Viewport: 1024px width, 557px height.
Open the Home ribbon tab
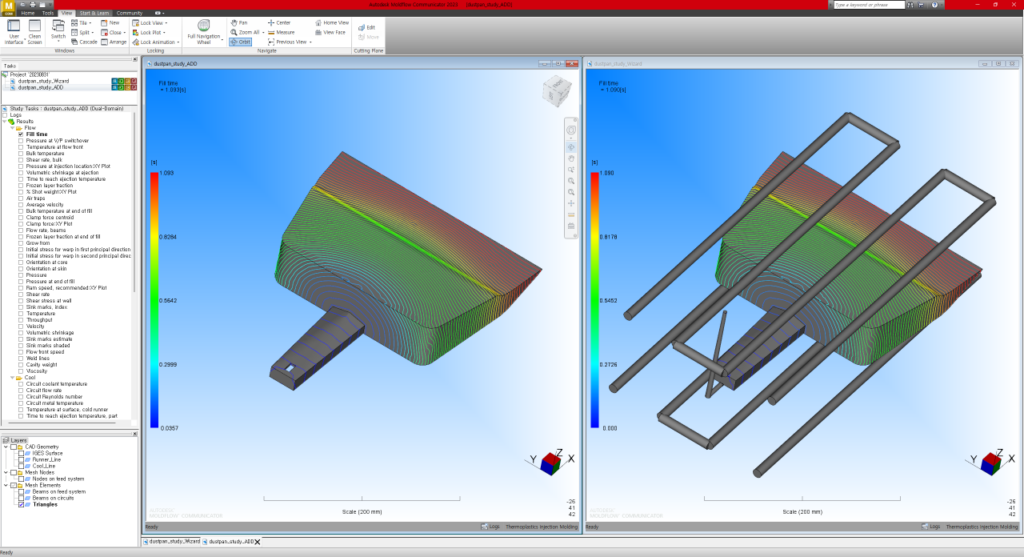pyautogui.click(x=27, y=13)
